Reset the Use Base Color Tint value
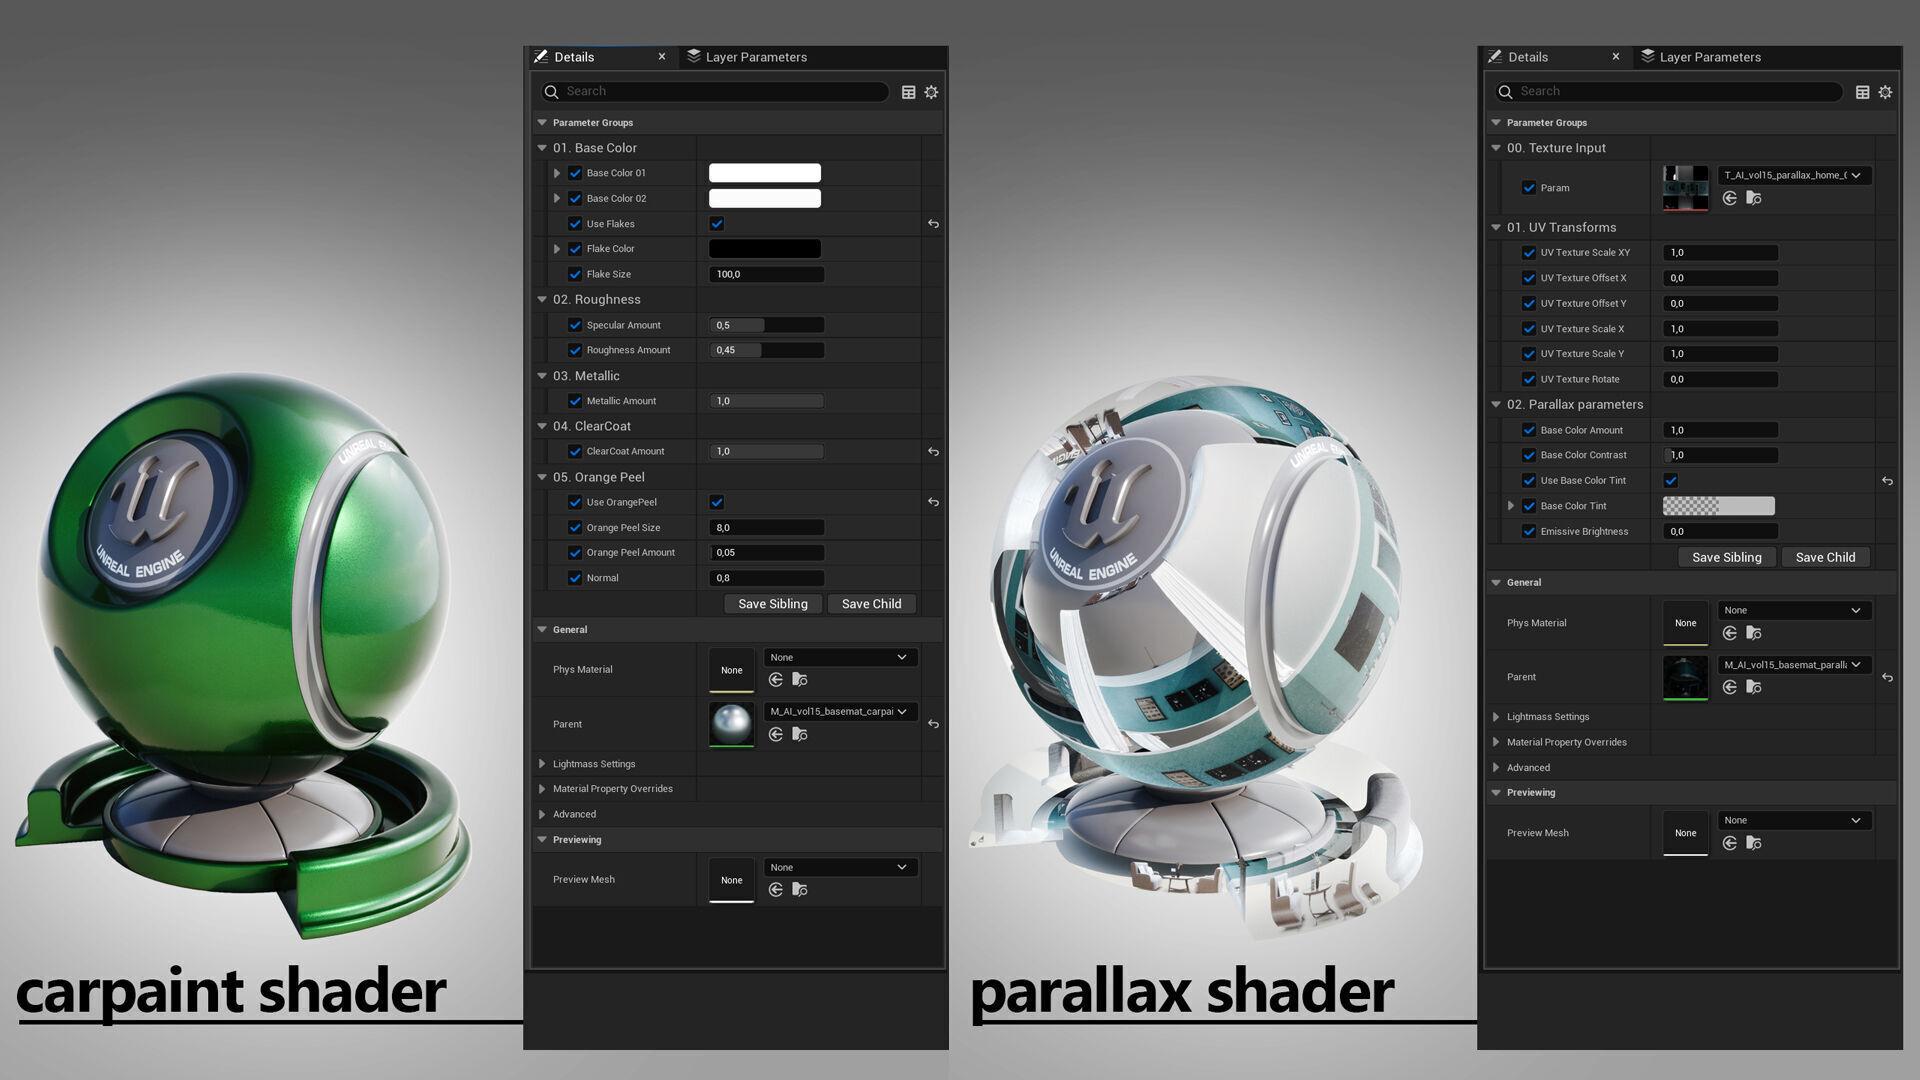The height and width of the screenshot is (1080, 1920). 1887,481
